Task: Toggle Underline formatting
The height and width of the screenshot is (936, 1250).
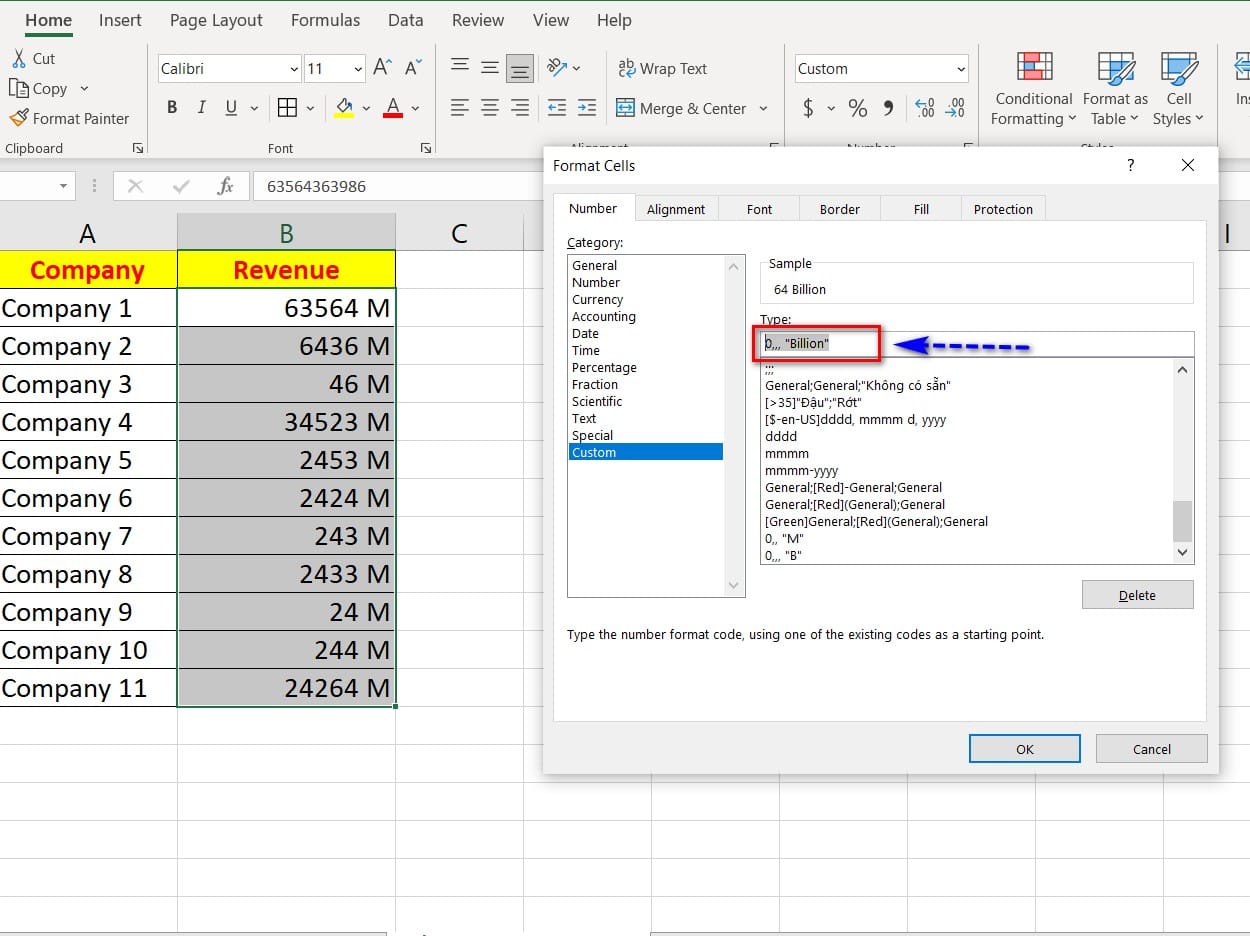Action: coord(231,108)
